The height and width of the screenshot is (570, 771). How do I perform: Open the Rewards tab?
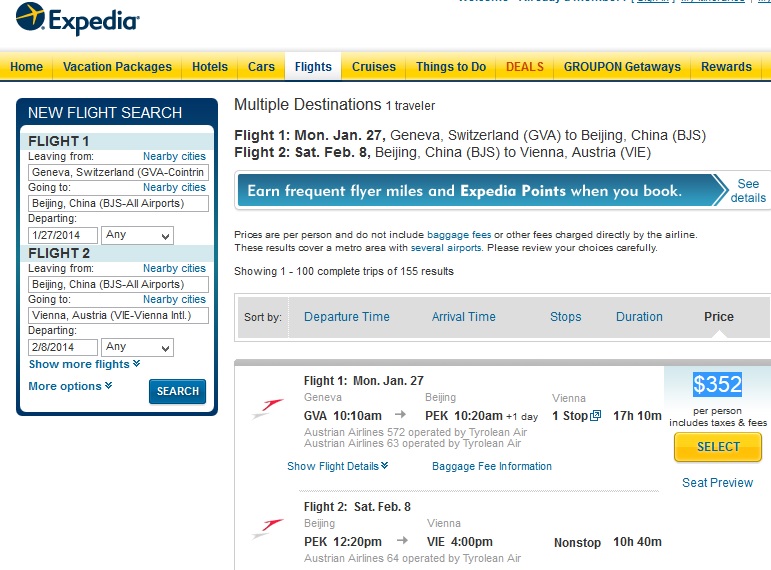pos(726,67)
